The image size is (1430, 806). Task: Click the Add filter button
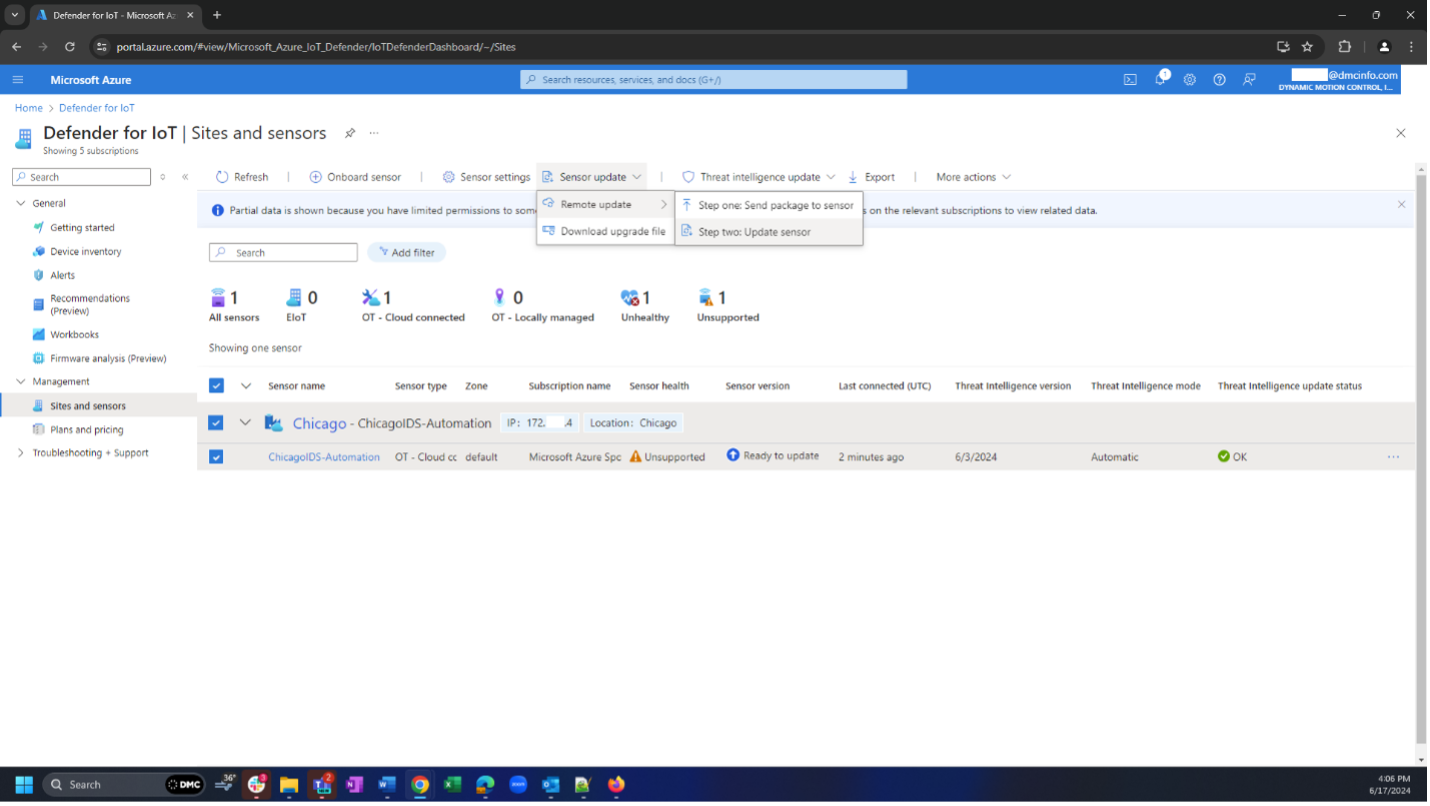(x=406, y=253)
